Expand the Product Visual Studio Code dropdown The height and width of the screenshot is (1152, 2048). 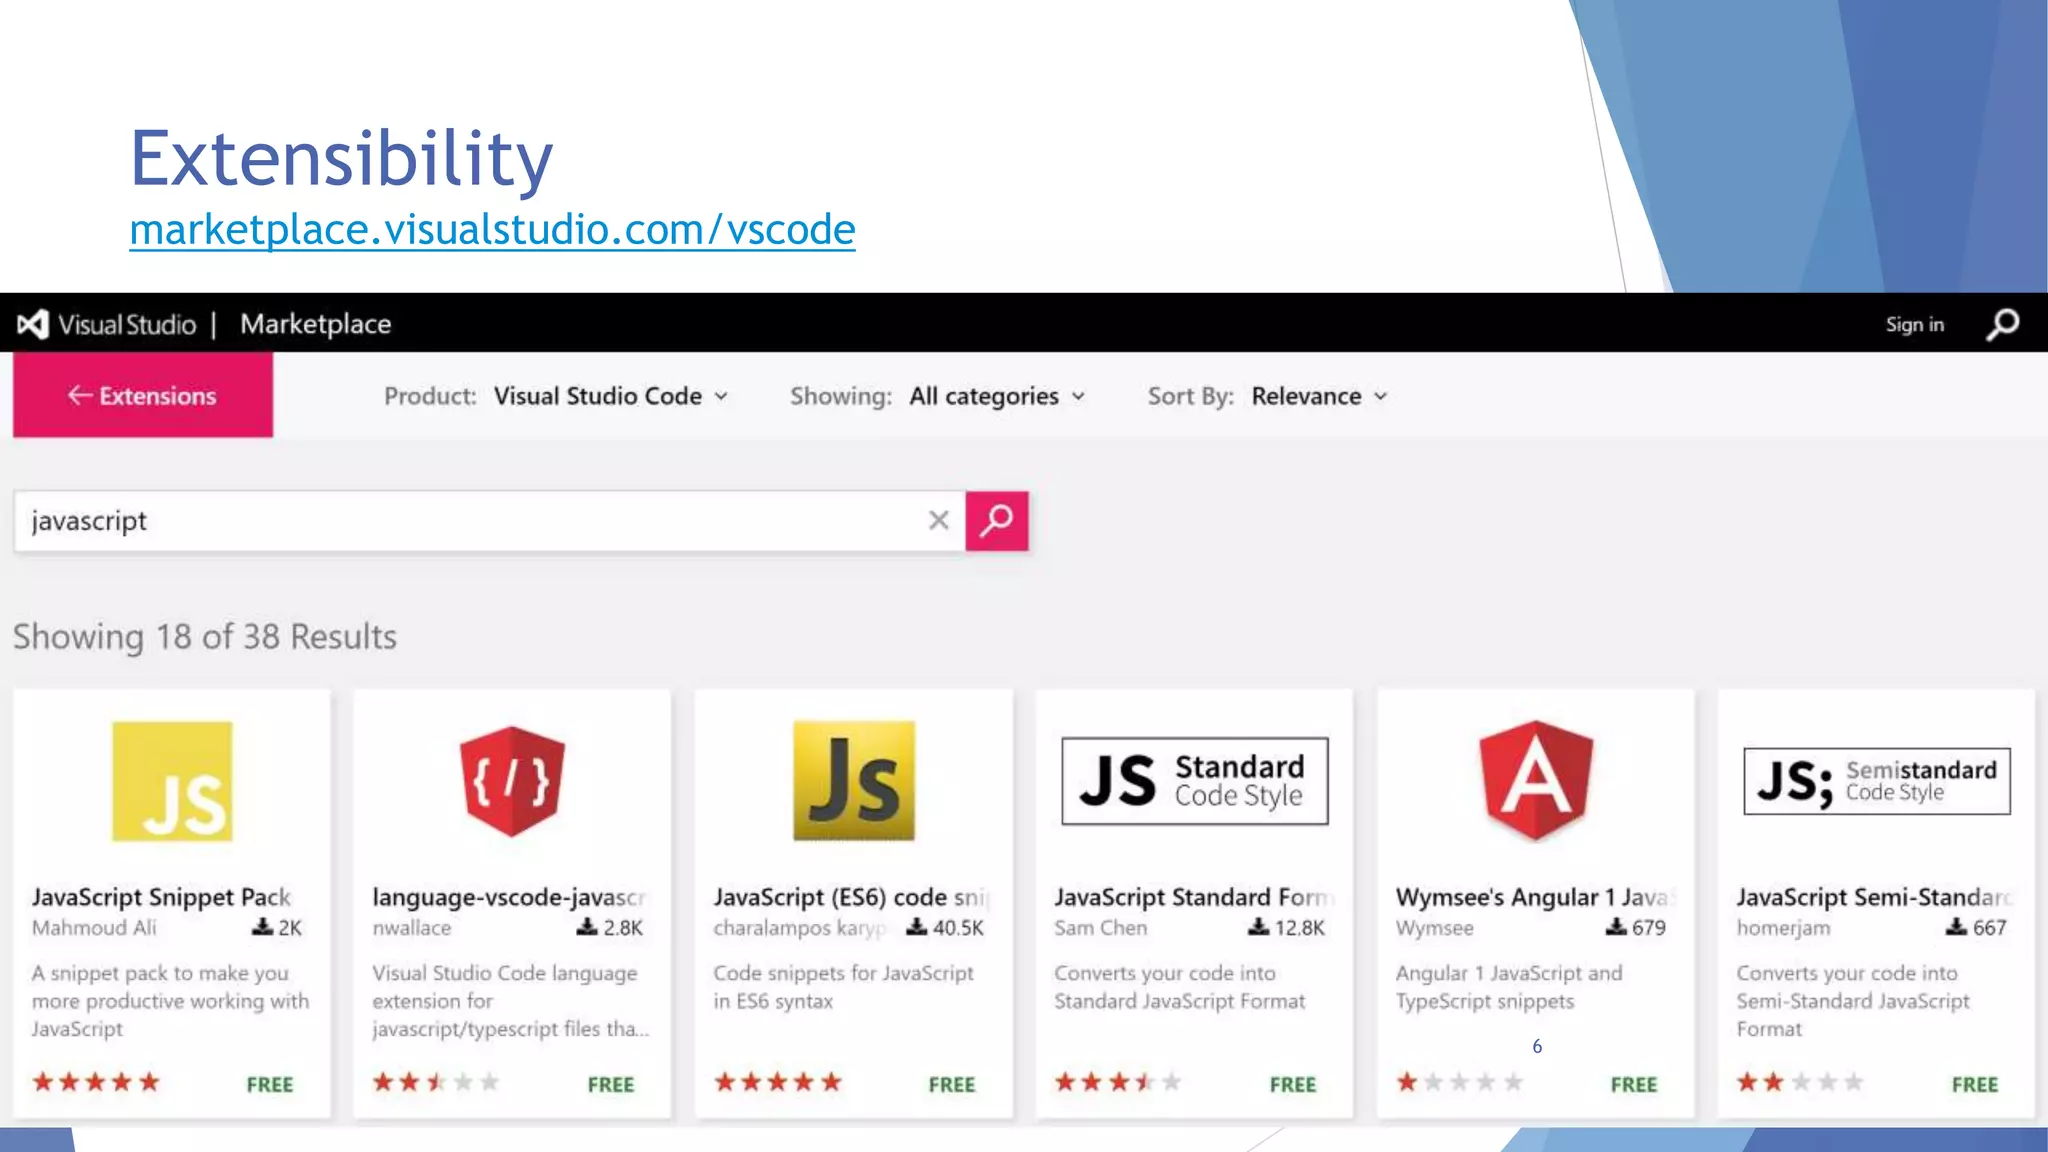pyautogui.click(x=611, y=396)
